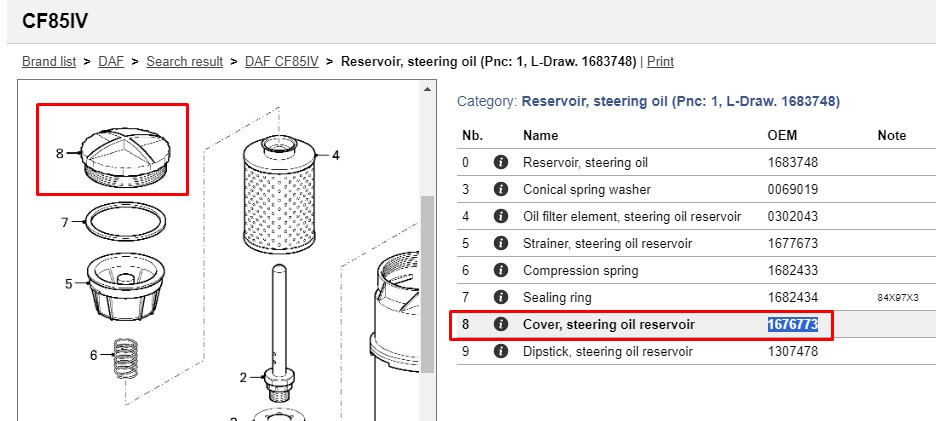Click OEM number 1682434

coord(793,297)
